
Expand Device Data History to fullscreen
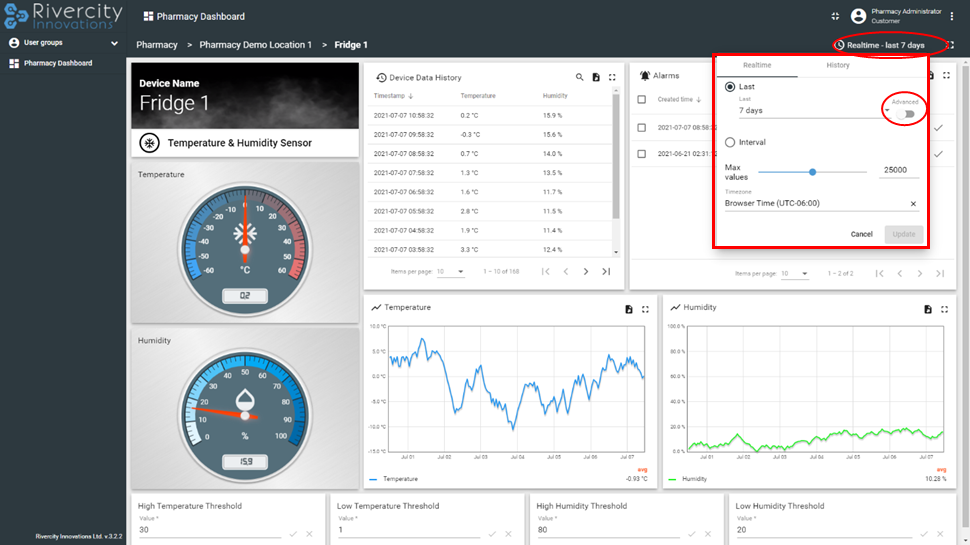612,77
